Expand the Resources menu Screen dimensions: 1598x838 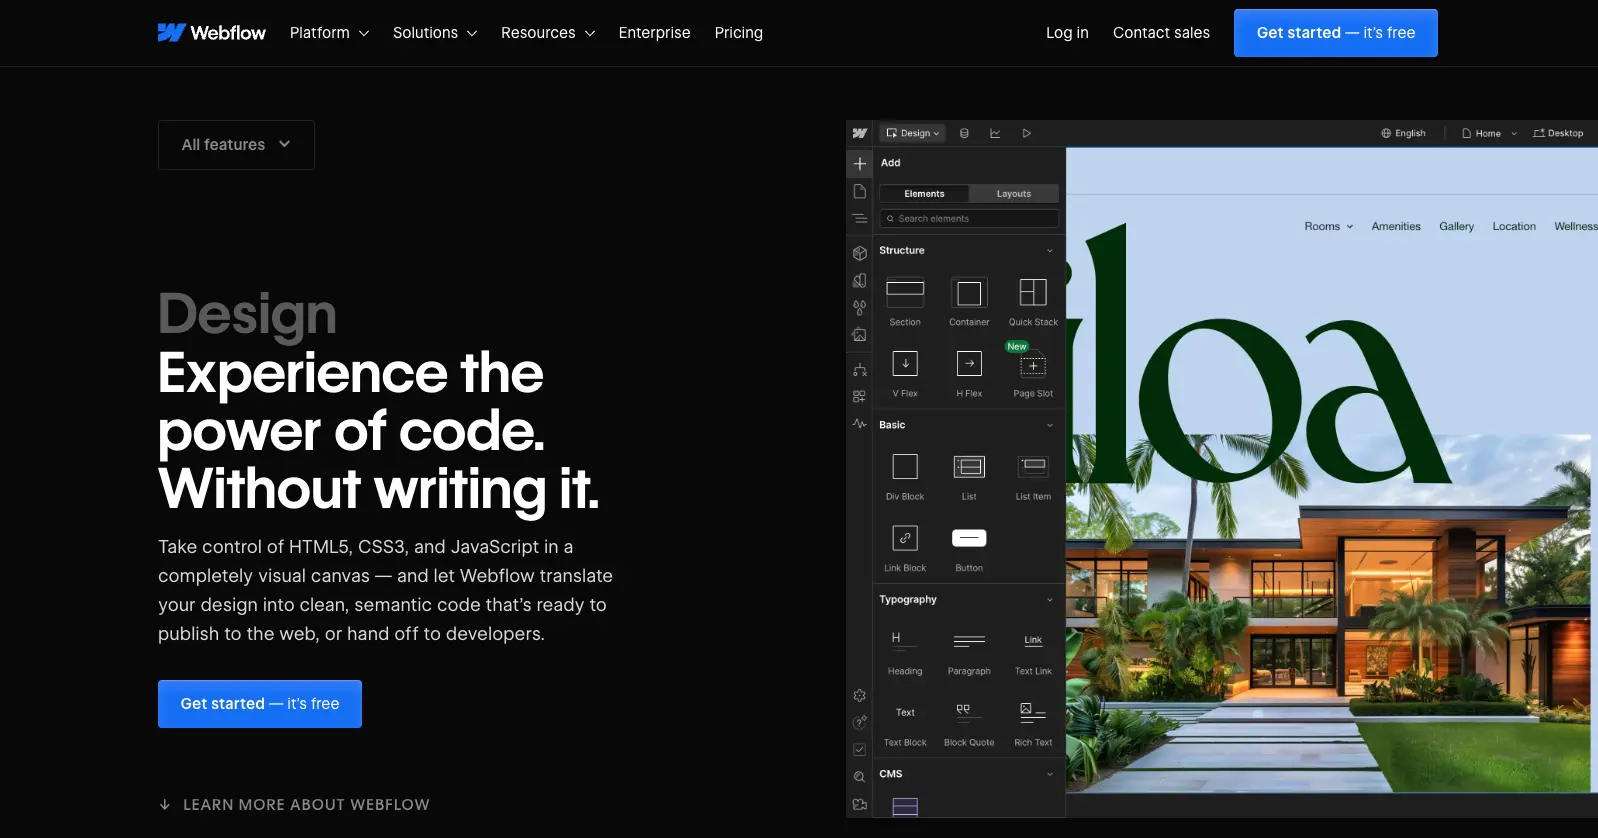pyautogui.click(x=548, y=33)
